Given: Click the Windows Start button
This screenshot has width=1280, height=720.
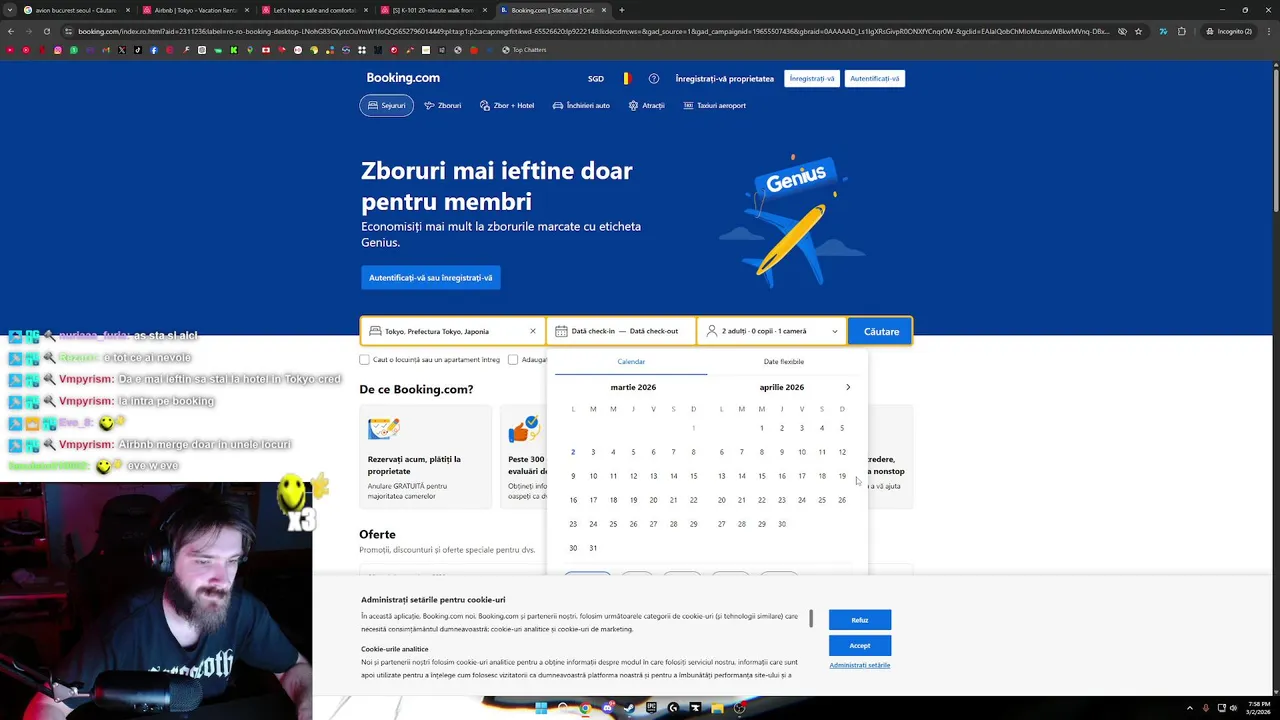Looking at the screenshot, I should (541, 708).
